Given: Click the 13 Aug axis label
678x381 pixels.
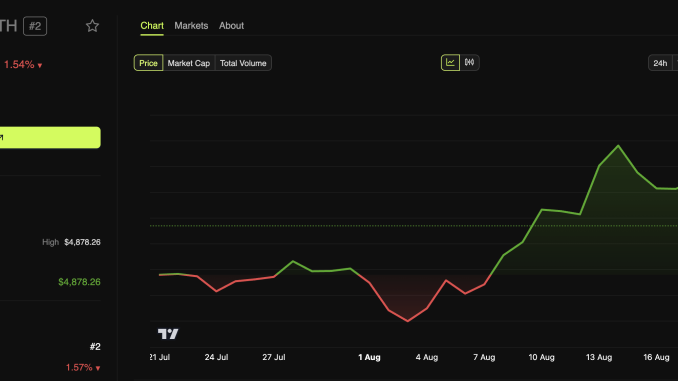Looking at the screenshot, I should pos(599,357).
